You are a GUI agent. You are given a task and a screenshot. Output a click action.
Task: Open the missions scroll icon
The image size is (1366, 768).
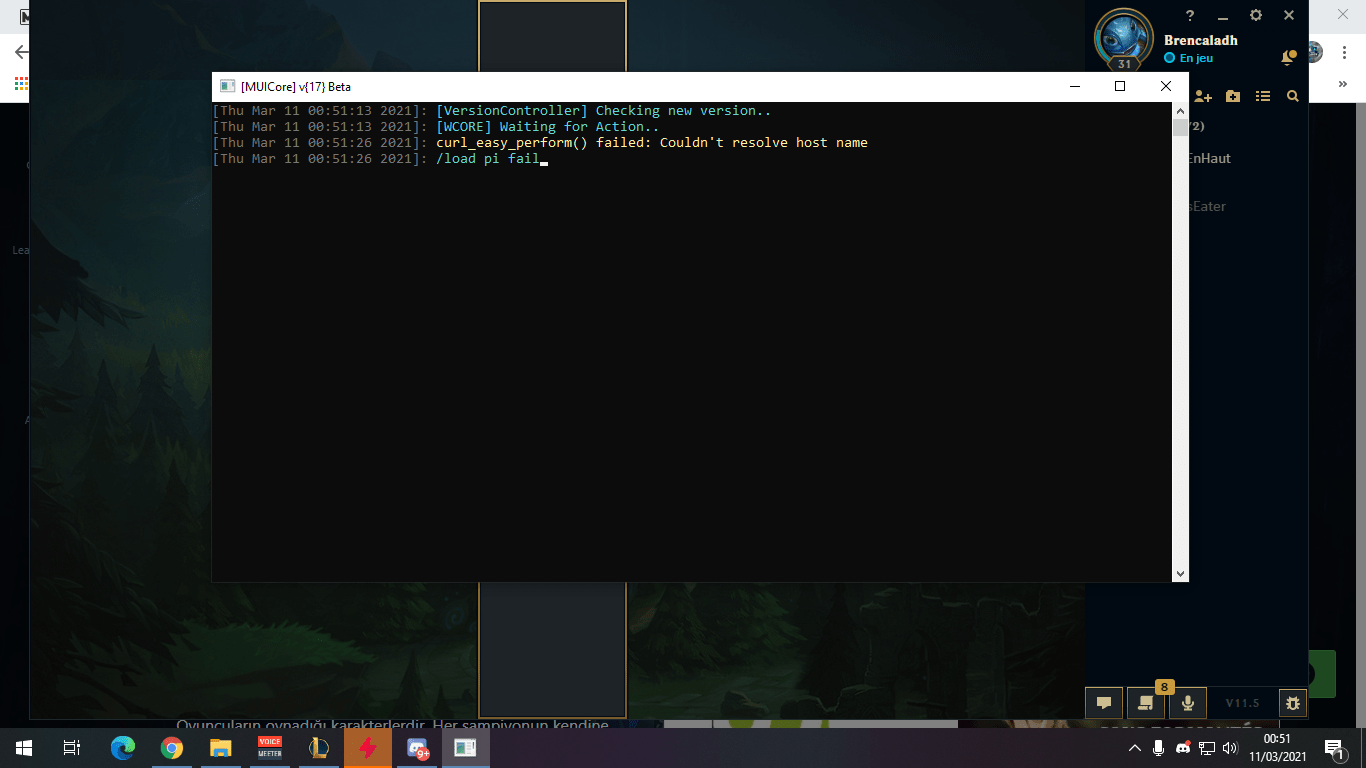(x=1146, y=703)
